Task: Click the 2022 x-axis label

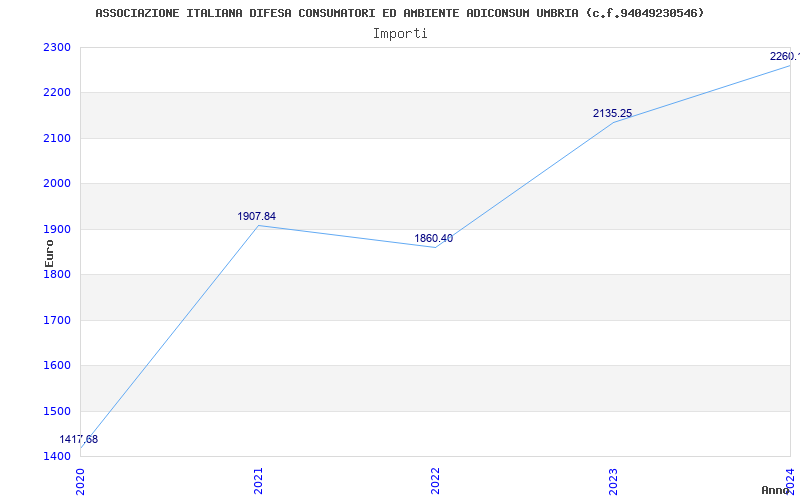Action: click(x=435, y=481)
